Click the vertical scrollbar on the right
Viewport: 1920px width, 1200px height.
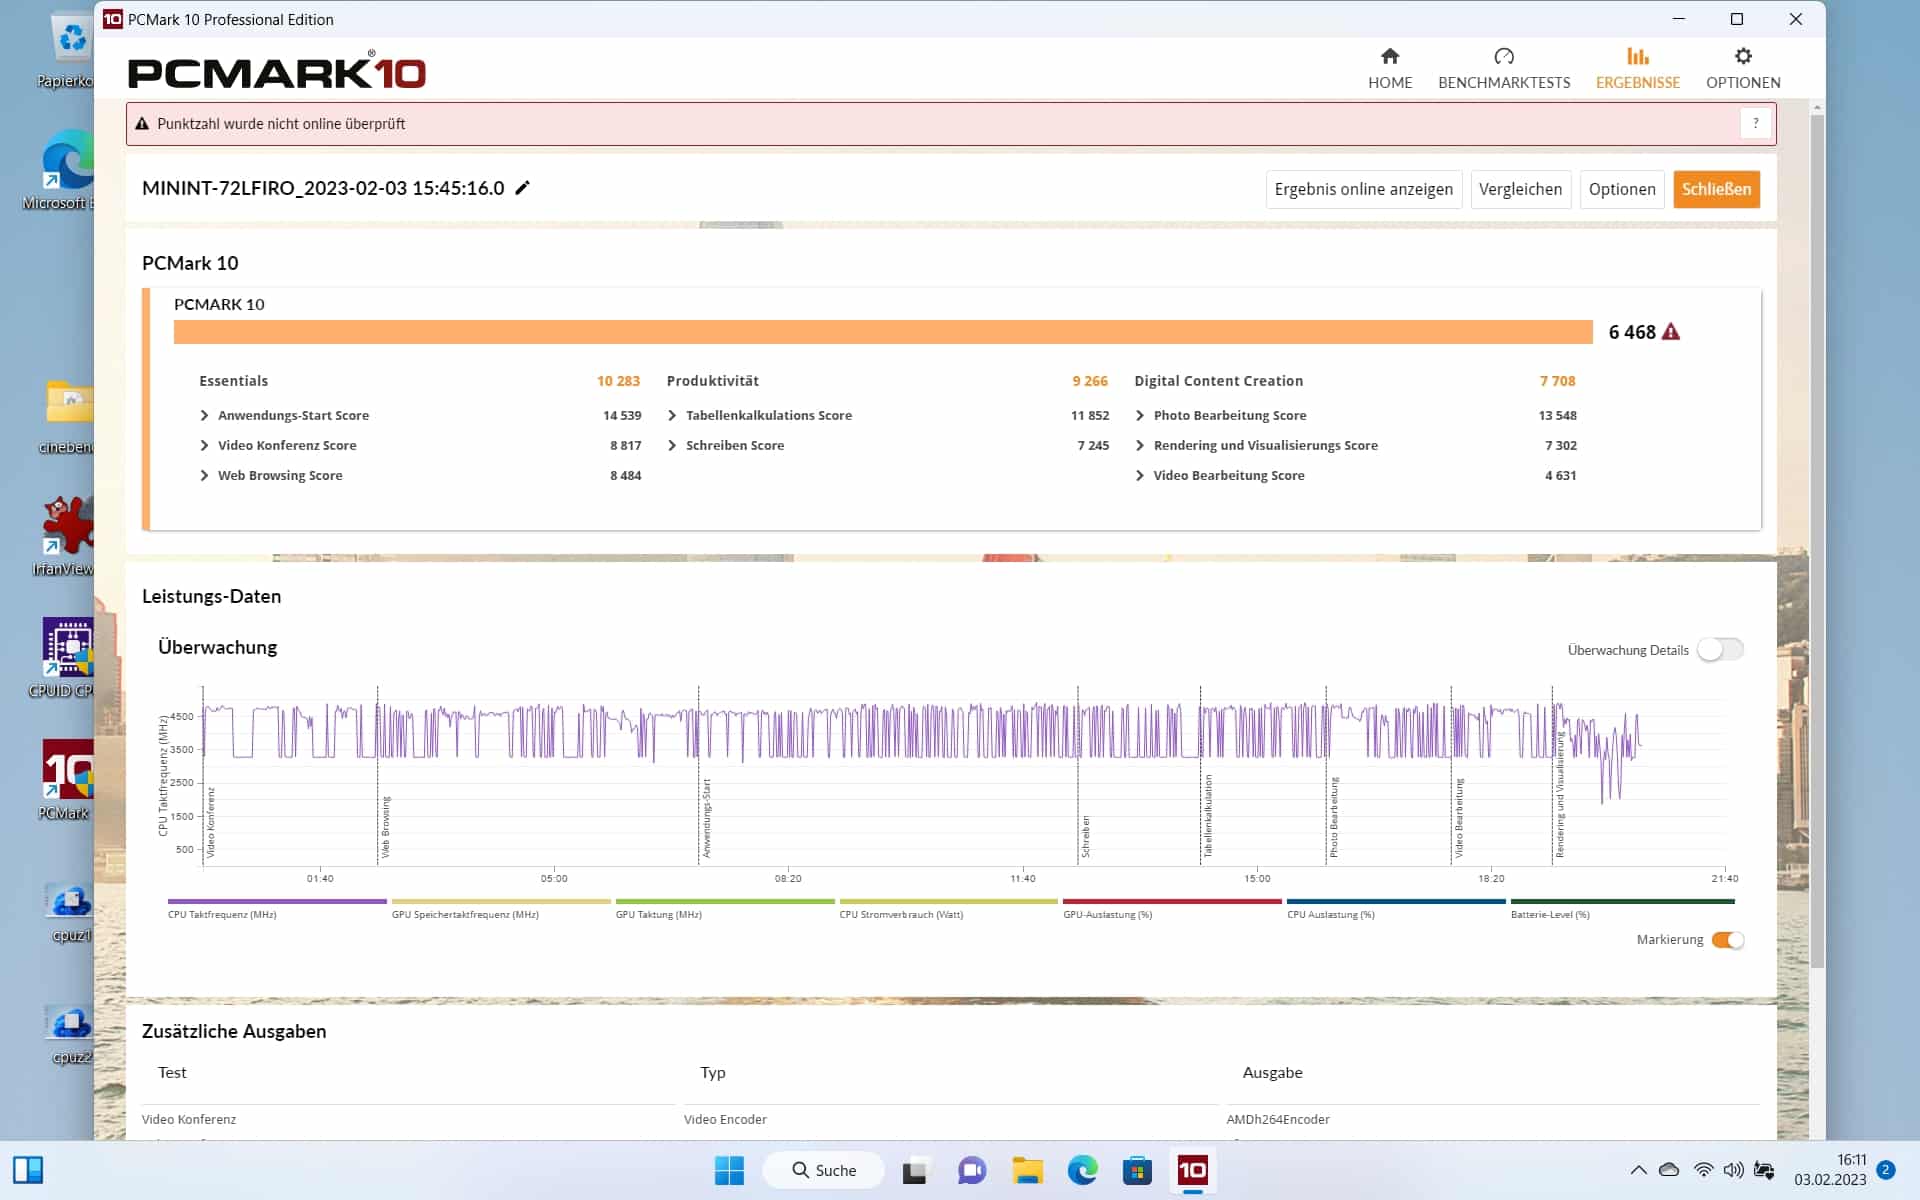click(x=1817, y=540)
